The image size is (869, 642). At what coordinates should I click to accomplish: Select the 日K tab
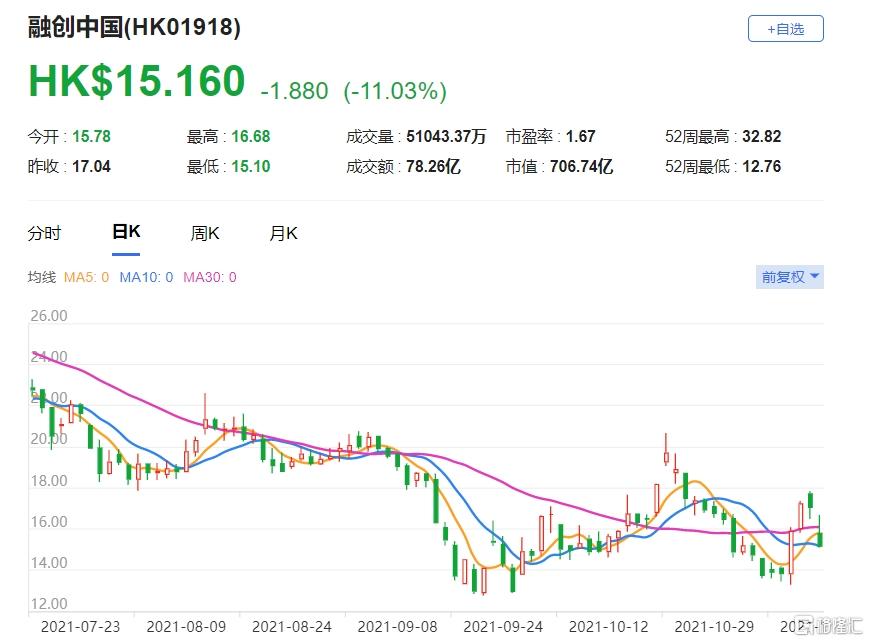[126, 232]
